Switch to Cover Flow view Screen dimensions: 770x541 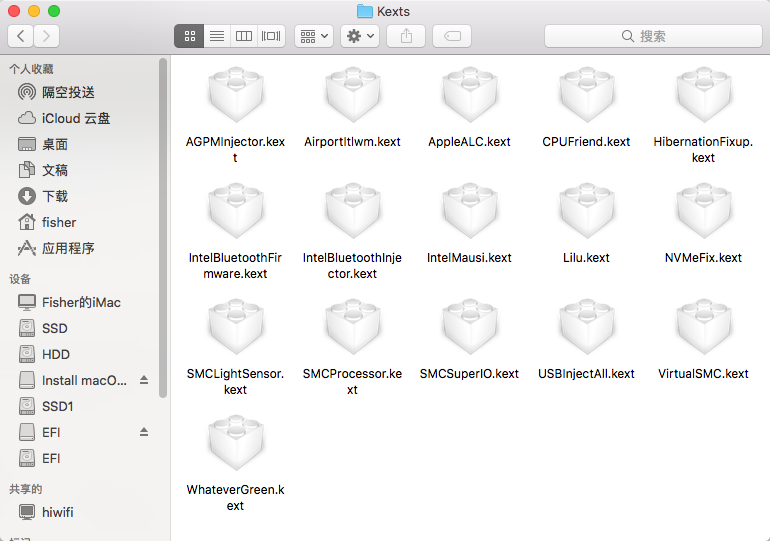pyautogui.click(x=271, y=36)
